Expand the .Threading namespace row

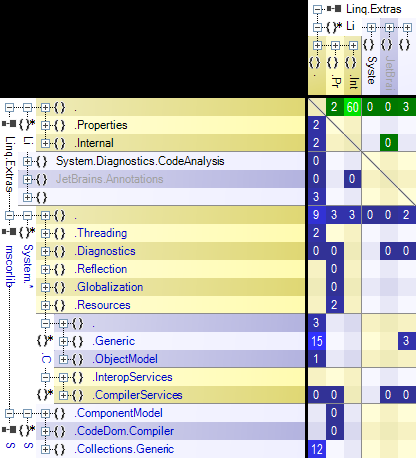point(45,233)
